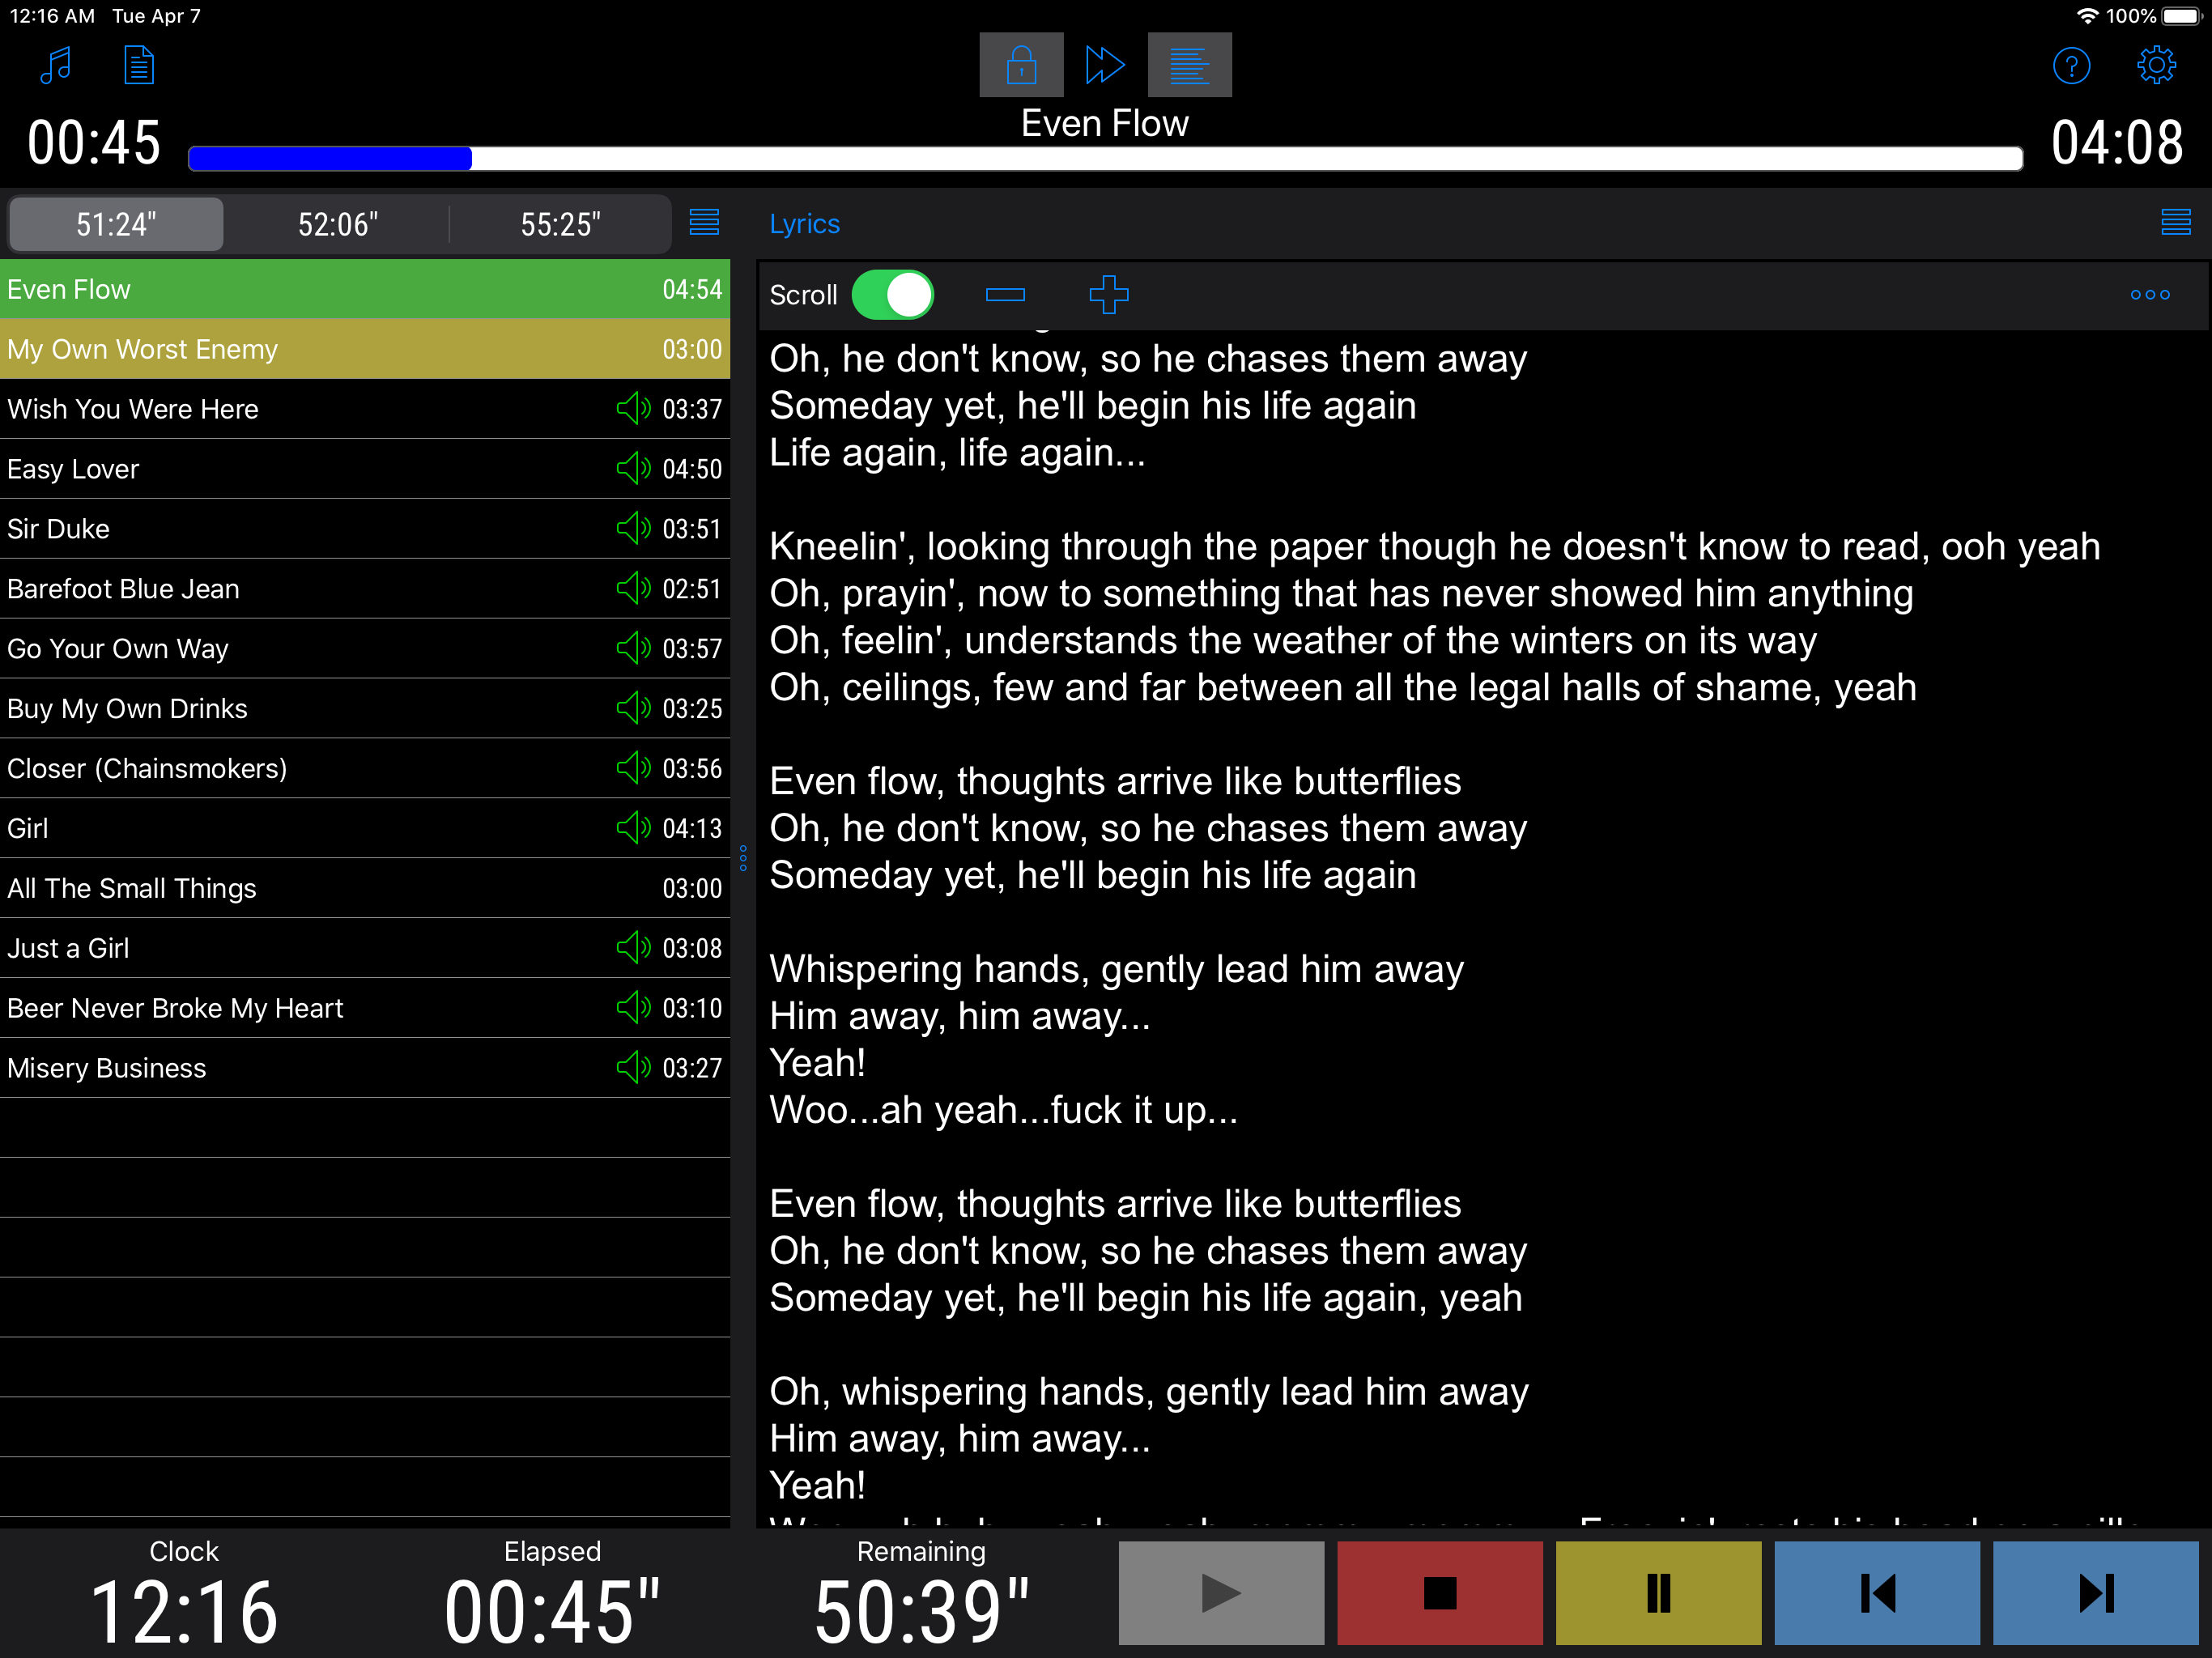Open the lyrics panel list menu icon

(2175, 222)
